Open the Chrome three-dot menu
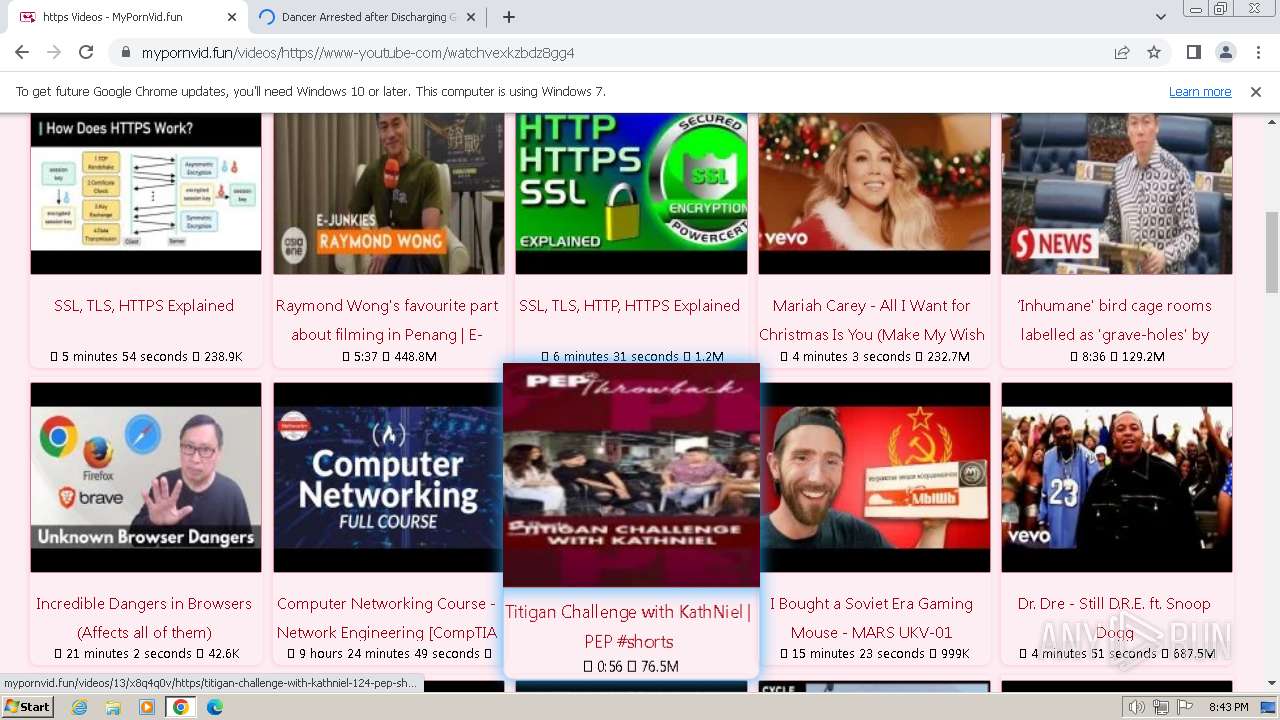The height and width of the screenshot is (720, 1280). coord(1257,53)
